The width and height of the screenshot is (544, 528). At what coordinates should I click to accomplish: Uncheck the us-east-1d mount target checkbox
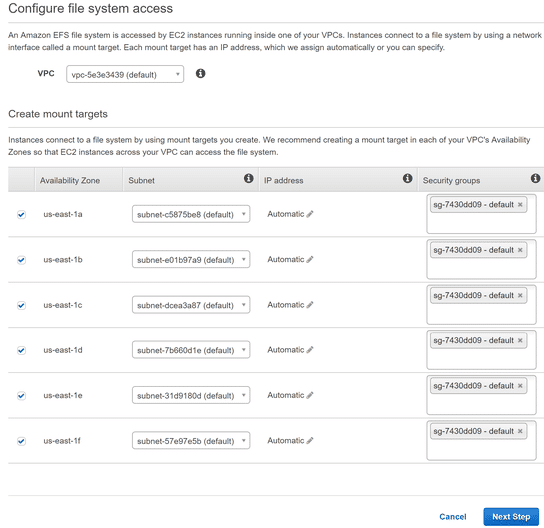click(22, 350)
